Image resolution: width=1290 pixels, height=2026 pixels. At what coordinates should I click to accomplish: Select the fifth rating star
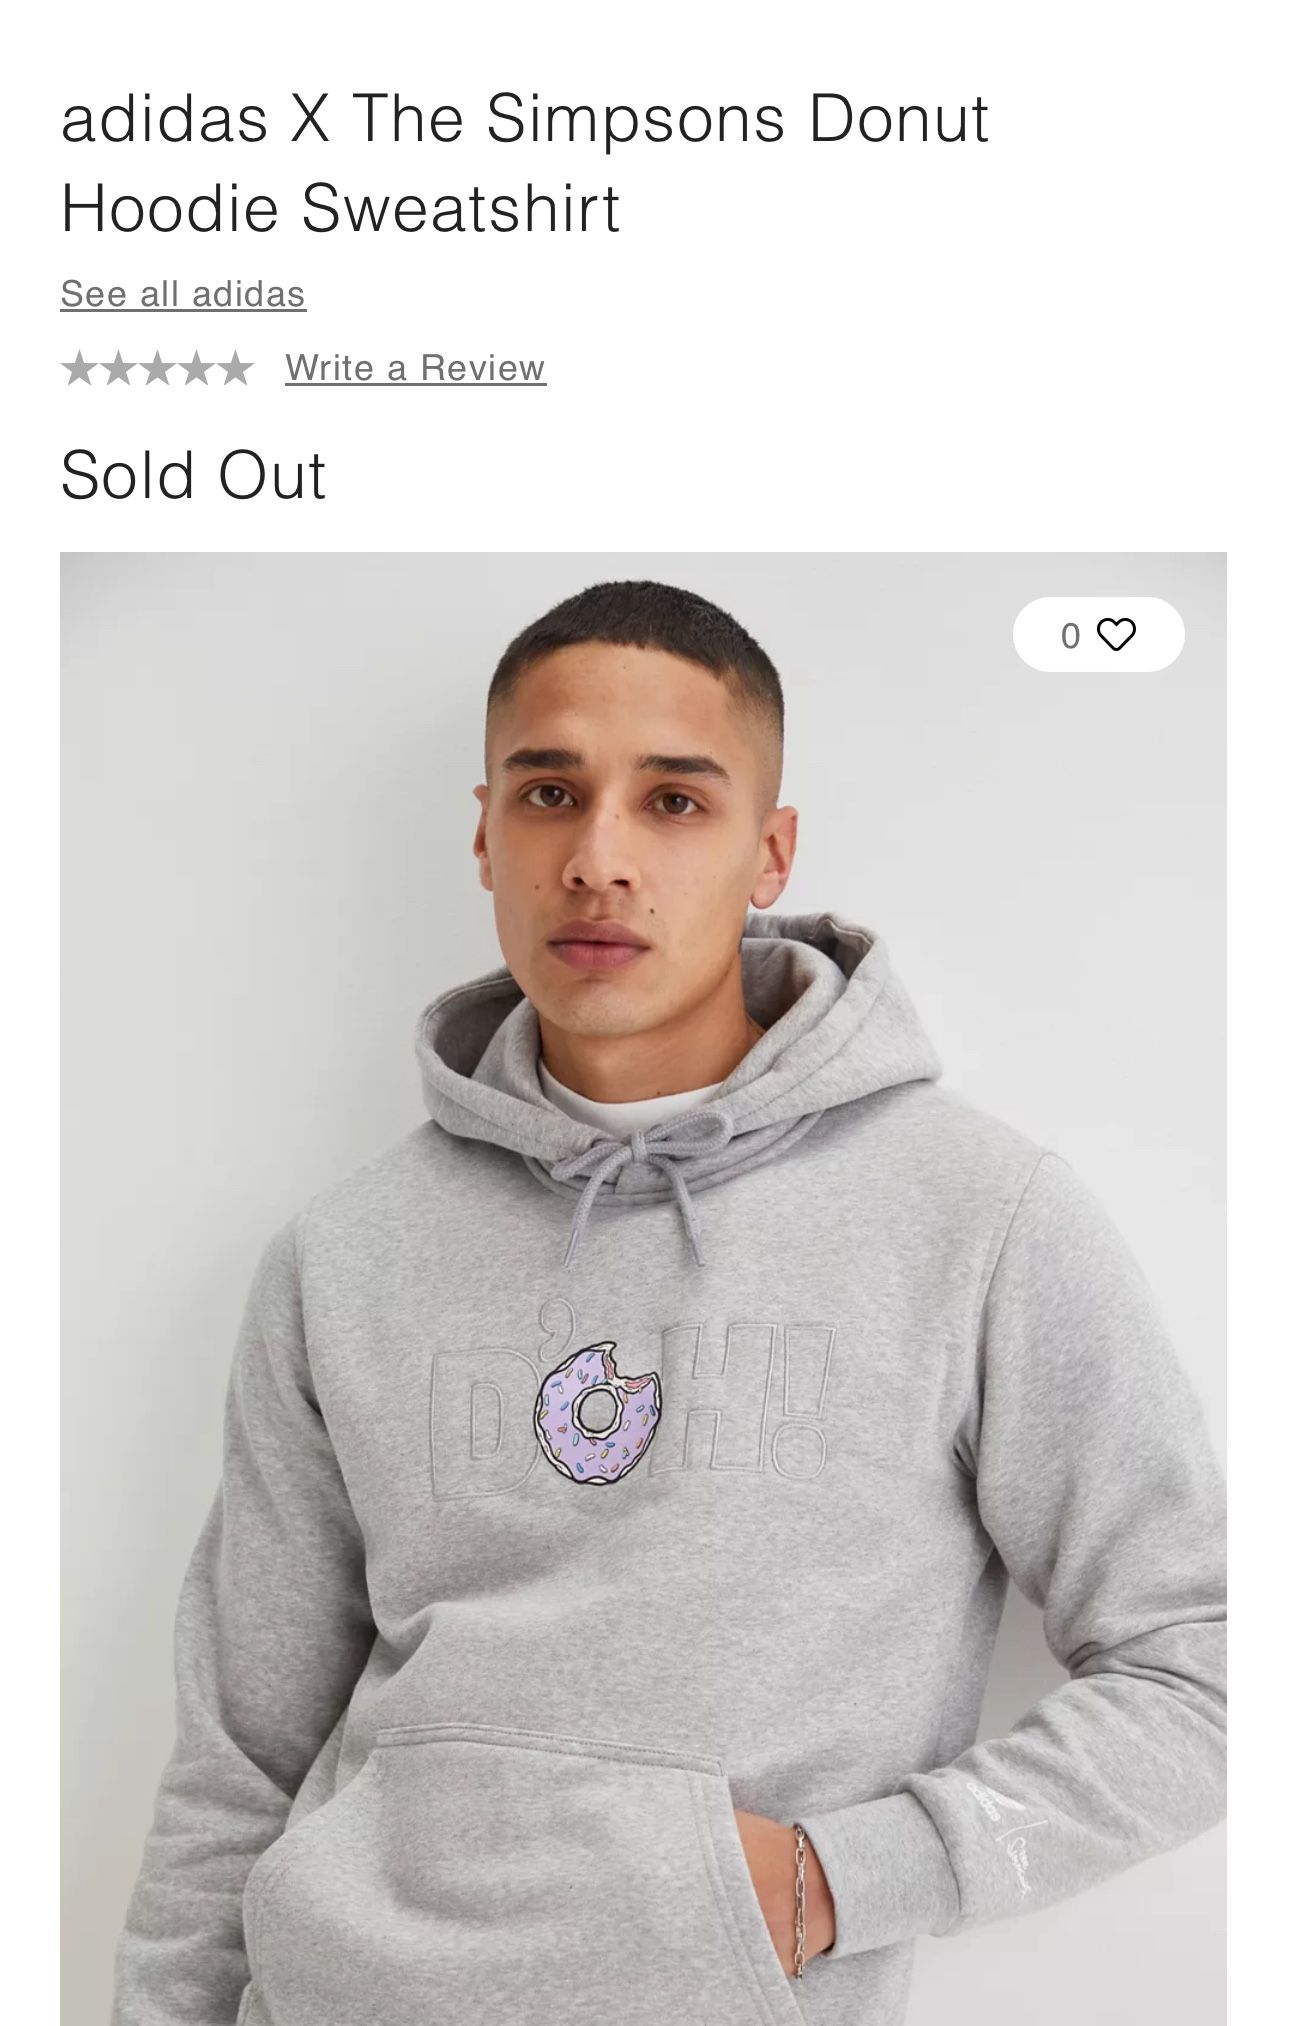(235, 369)
